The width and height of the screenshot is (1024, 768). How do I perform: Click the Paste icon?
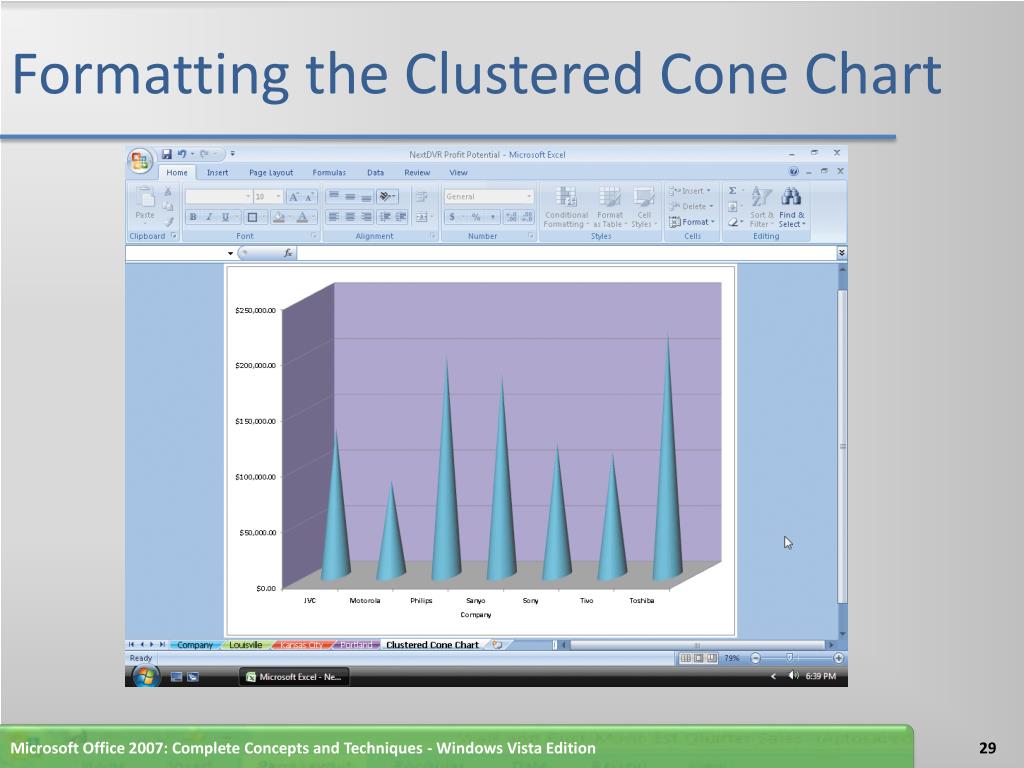[x=145, y=197]
